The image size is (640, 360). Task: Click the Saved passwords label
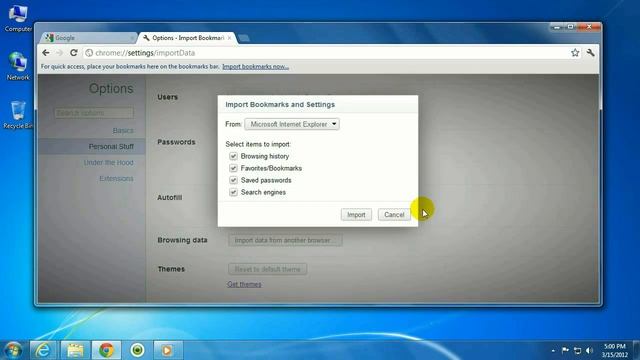tap(266, 180)
